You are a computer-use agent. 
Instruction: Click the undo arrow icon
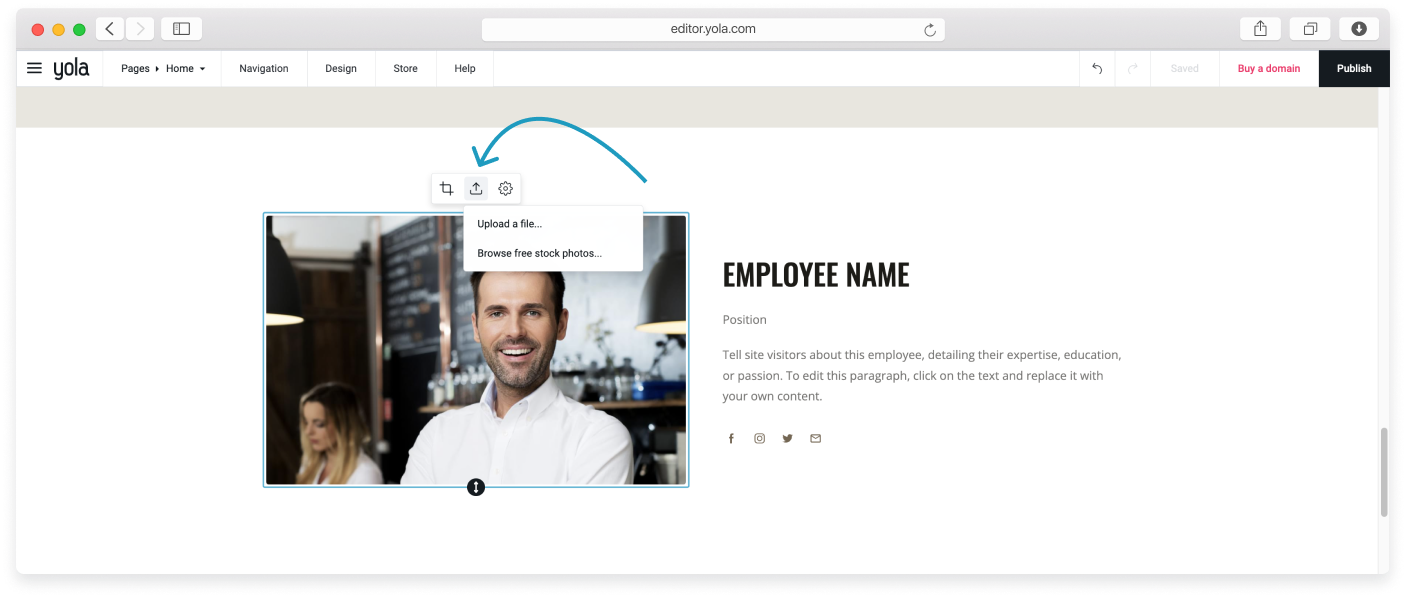point(1097,69)
